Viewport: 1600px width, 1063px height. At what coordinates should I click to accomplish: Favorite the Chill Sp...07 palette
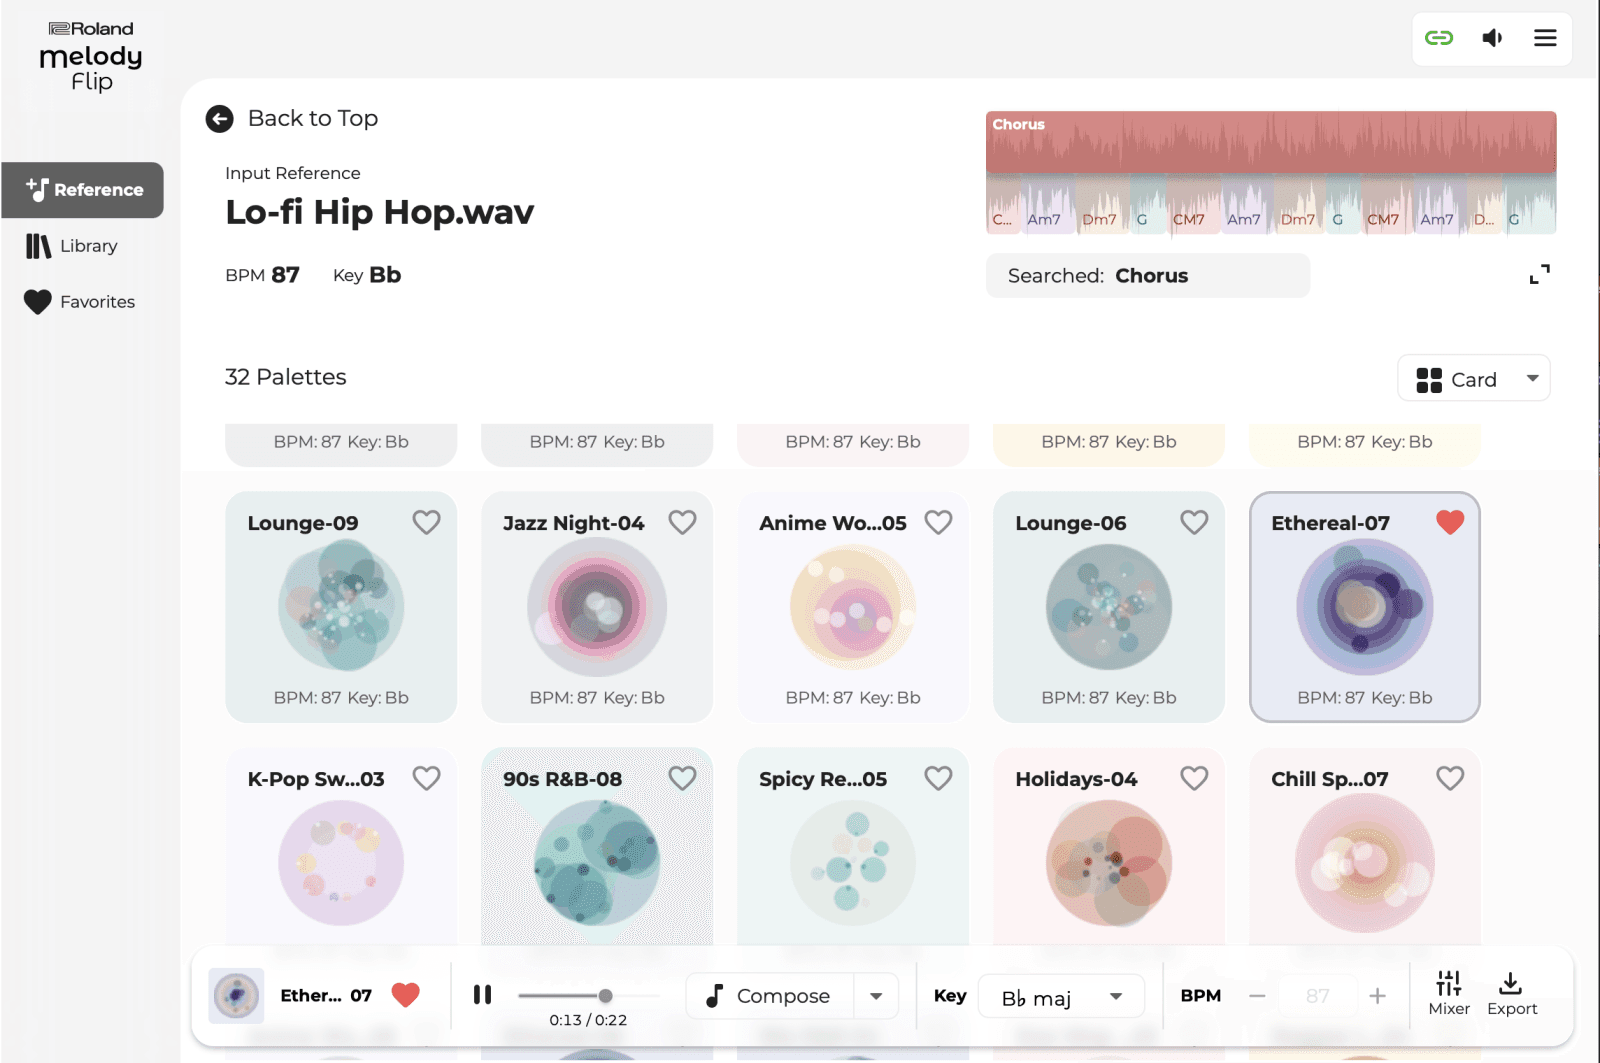tap(1450, 778)
